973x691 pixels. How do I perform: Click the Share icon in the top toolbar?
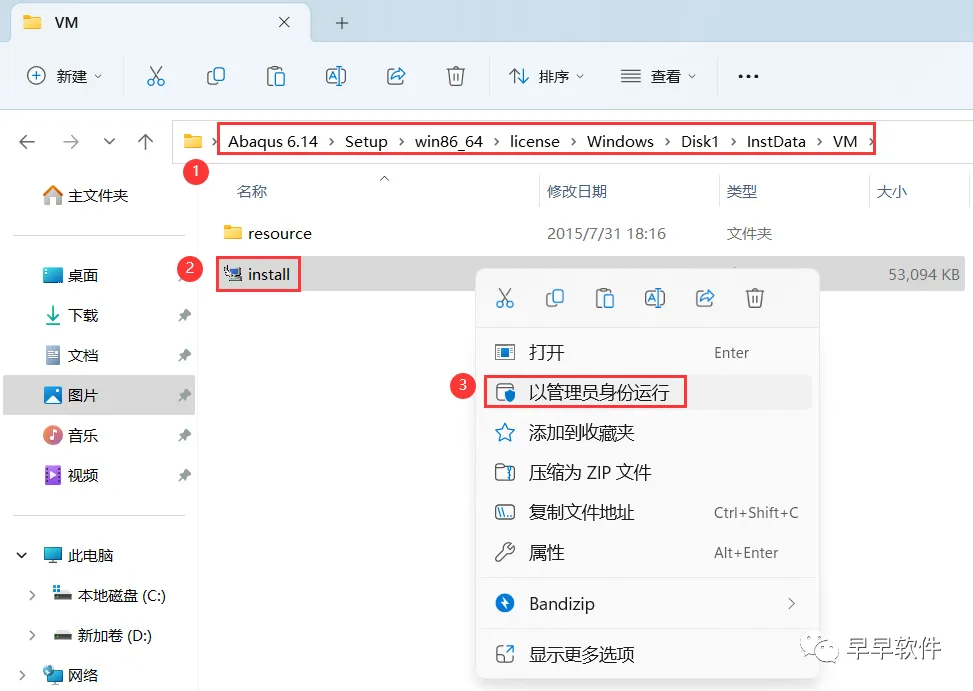[396, 76]
